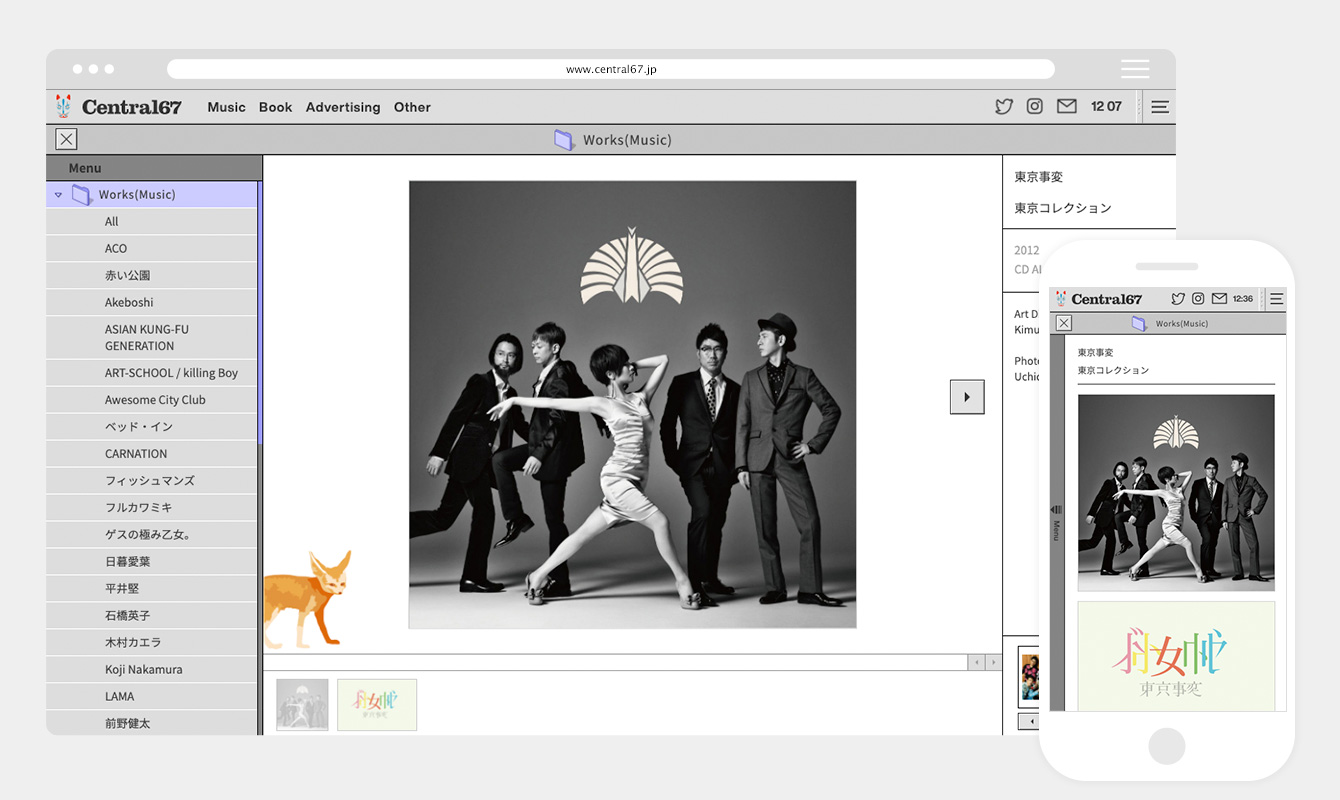Select Awesome City Club in the sidebar
Image resolution: width=1340 pixels, height=800 pixels.
pos(152,400)
